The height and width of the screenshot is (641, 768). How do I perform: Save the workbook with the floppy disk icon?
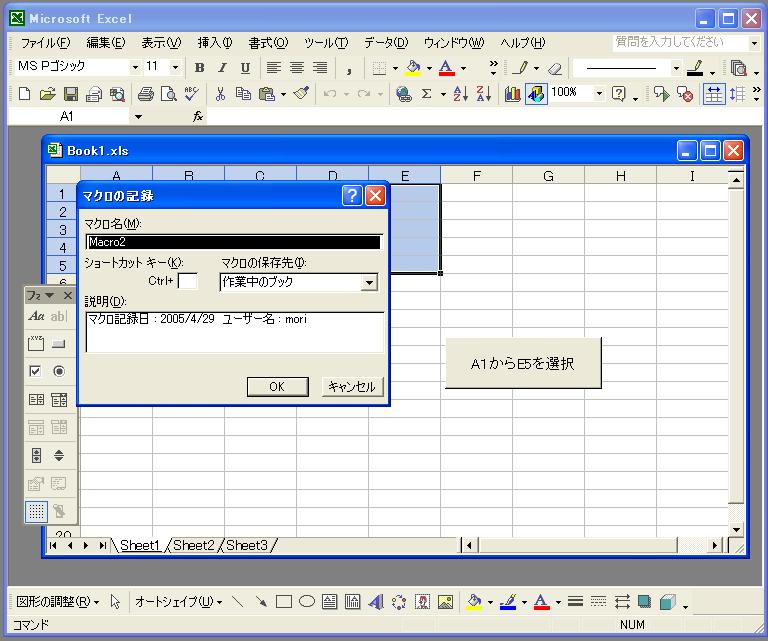pyautogui.click(x=71, y=93)
